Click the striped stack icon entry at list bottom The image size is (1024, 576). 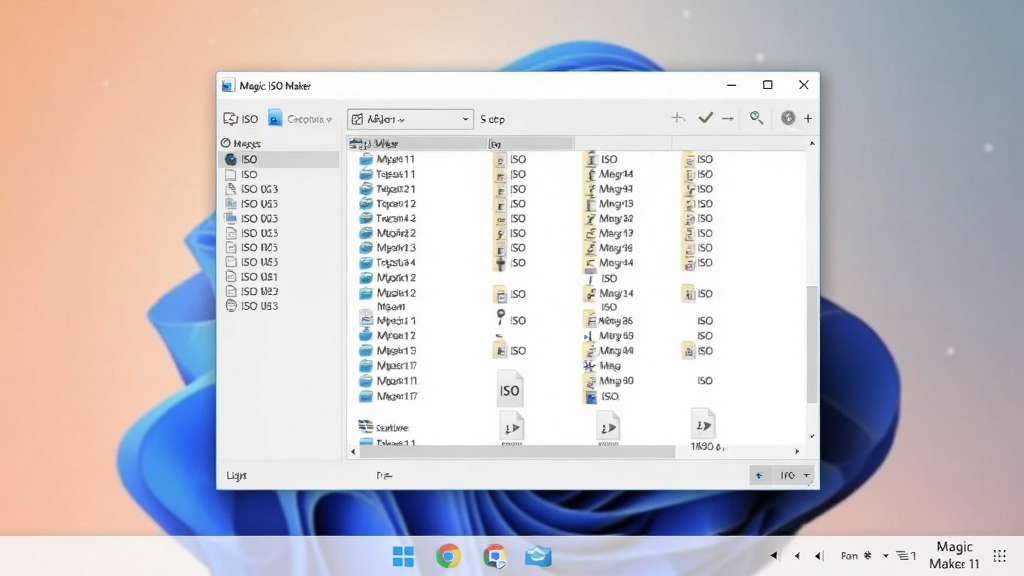(383, 427)
